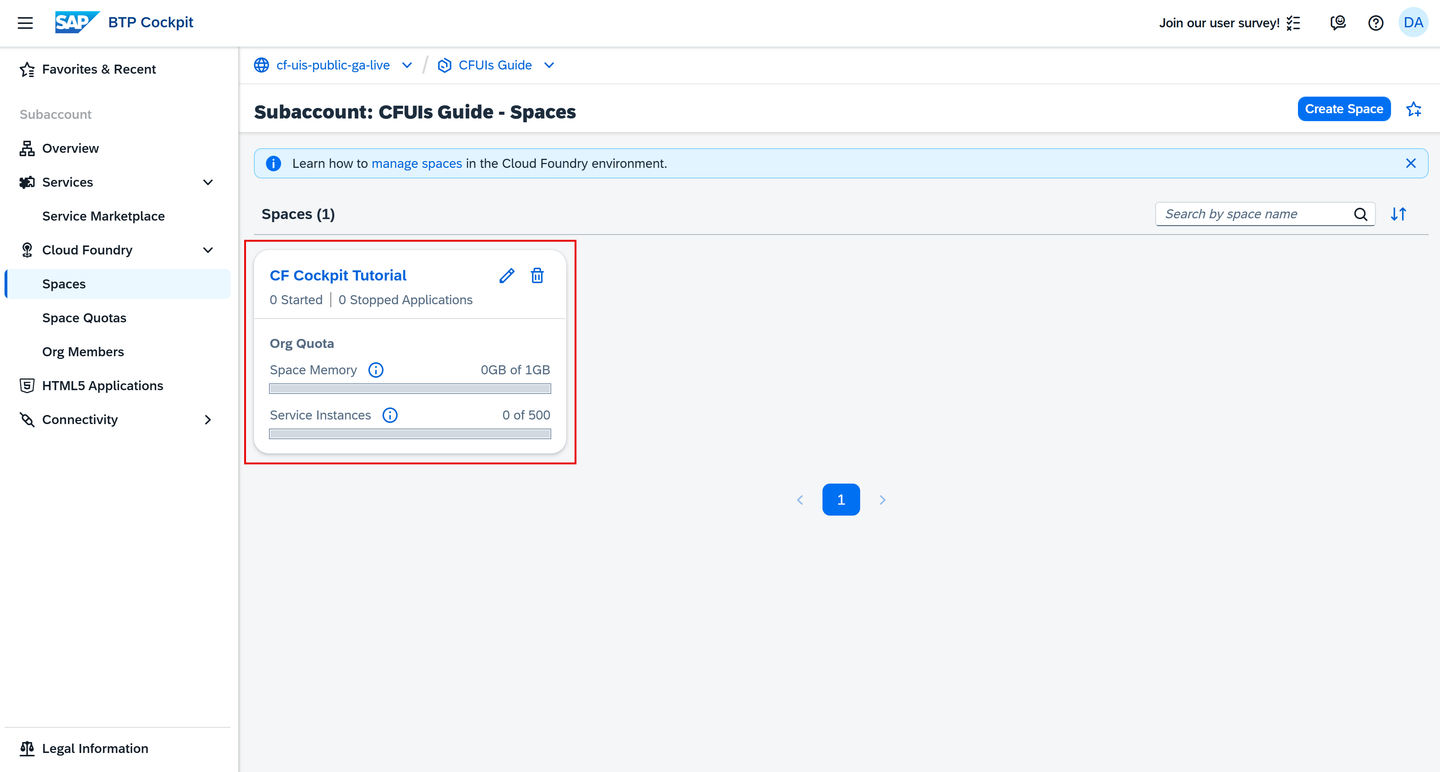Go to the previous page arrow
Viewport: 1440px width, 772px height.
(800, 500)
